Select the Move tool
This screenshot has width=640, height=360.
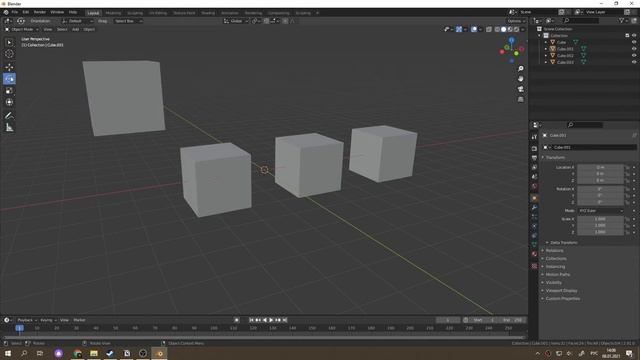point(9,67)
